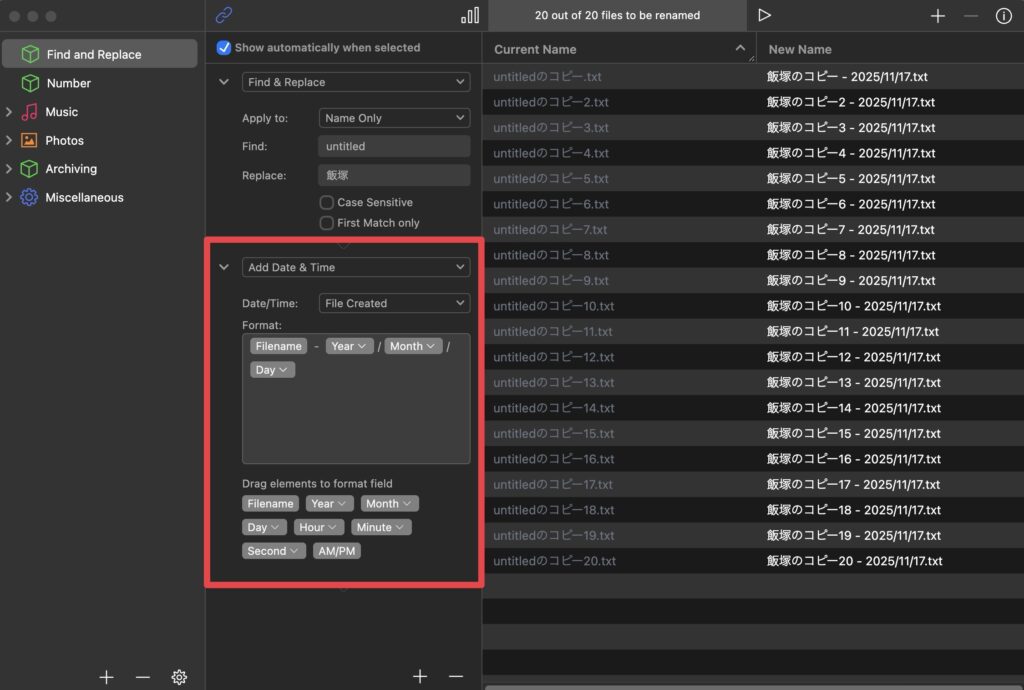1024x690 pixels.
Task: Click the gear icon below the sidebar
Action: click(179, 677)
